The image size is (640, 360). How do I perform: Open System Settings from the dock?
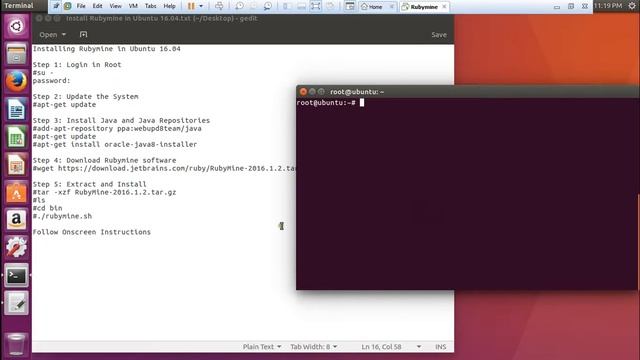pyautogui.click(x=16, y=248)
